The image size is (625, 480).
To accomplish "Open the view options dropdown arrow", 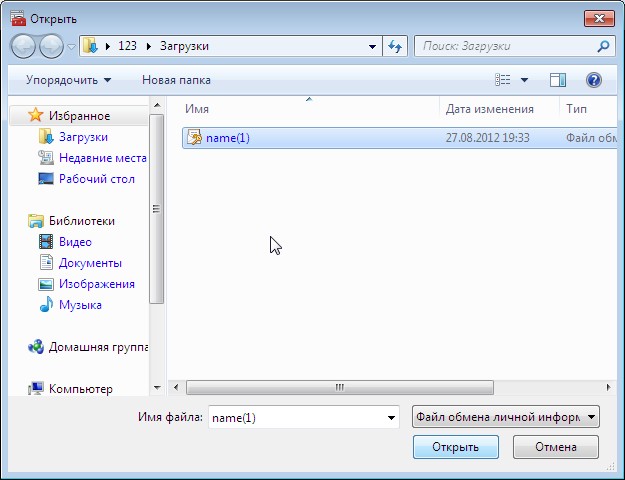I will click(525, 80).
